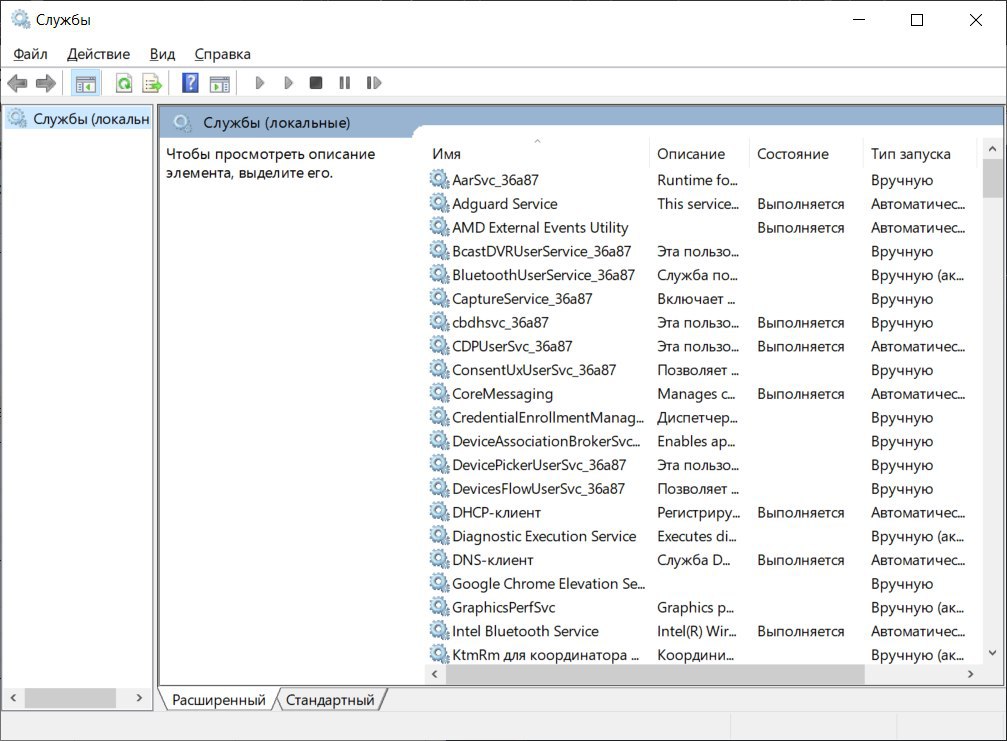Click the Back arrow toolbar icon
1007x741 pixels.
17,83
